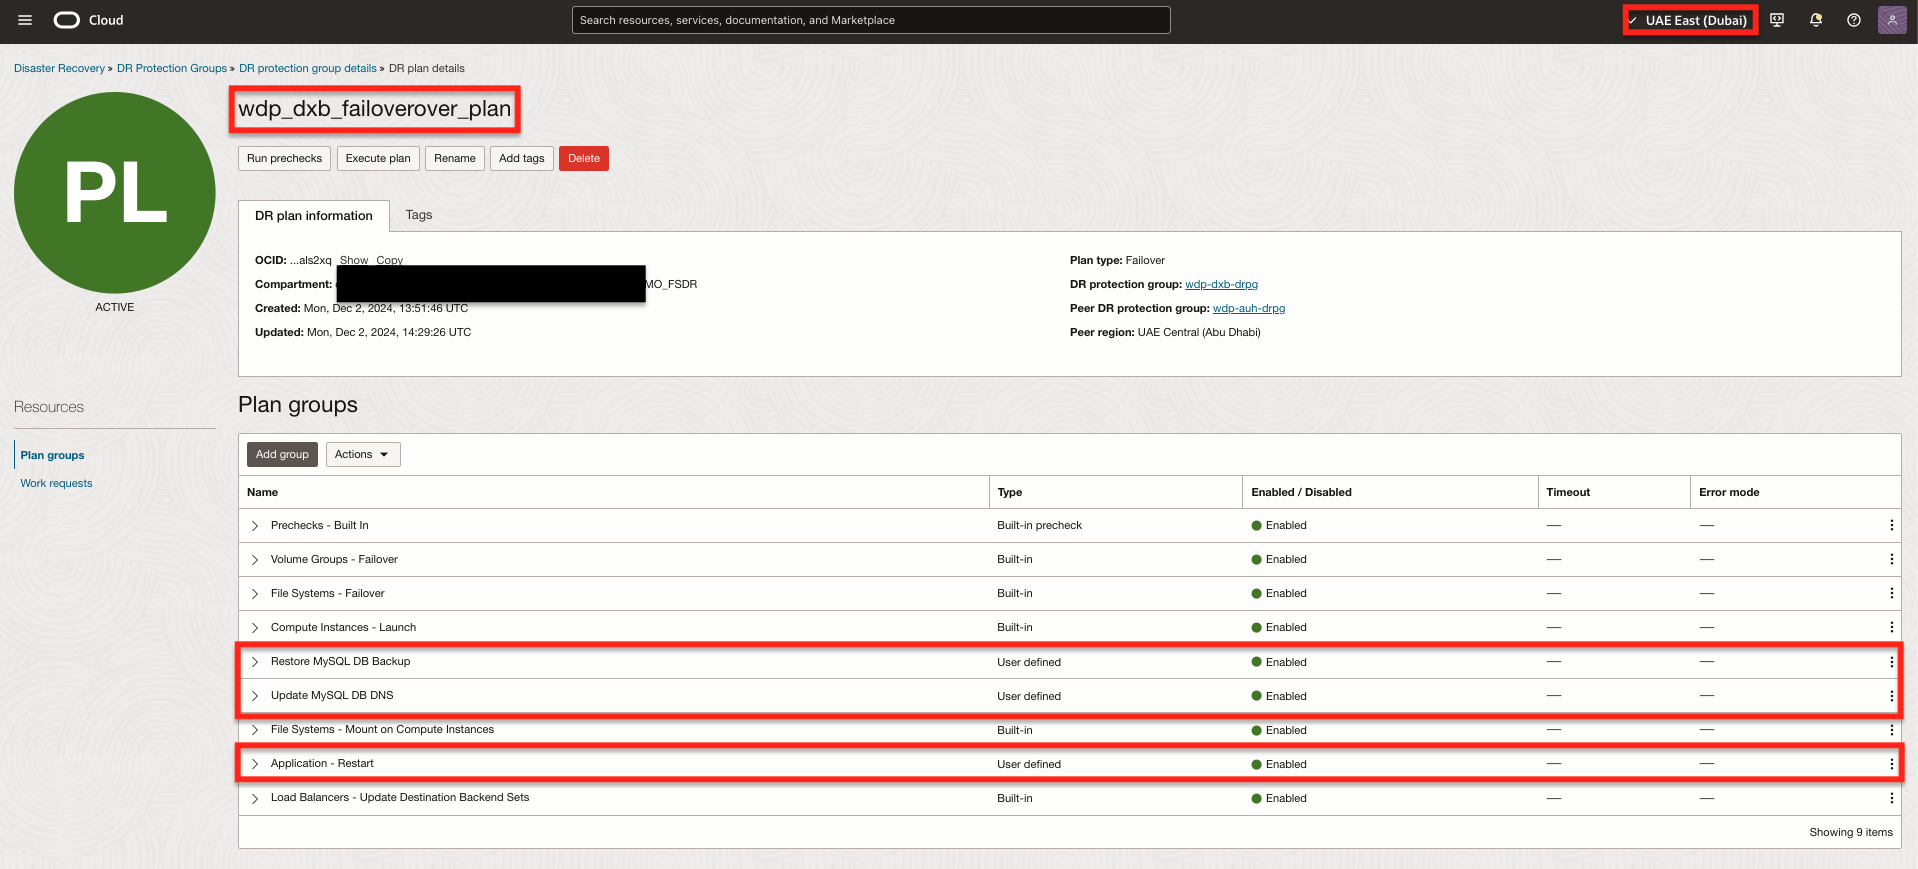Expand File Systems - Mount on Compute Instances

point(255,730)
